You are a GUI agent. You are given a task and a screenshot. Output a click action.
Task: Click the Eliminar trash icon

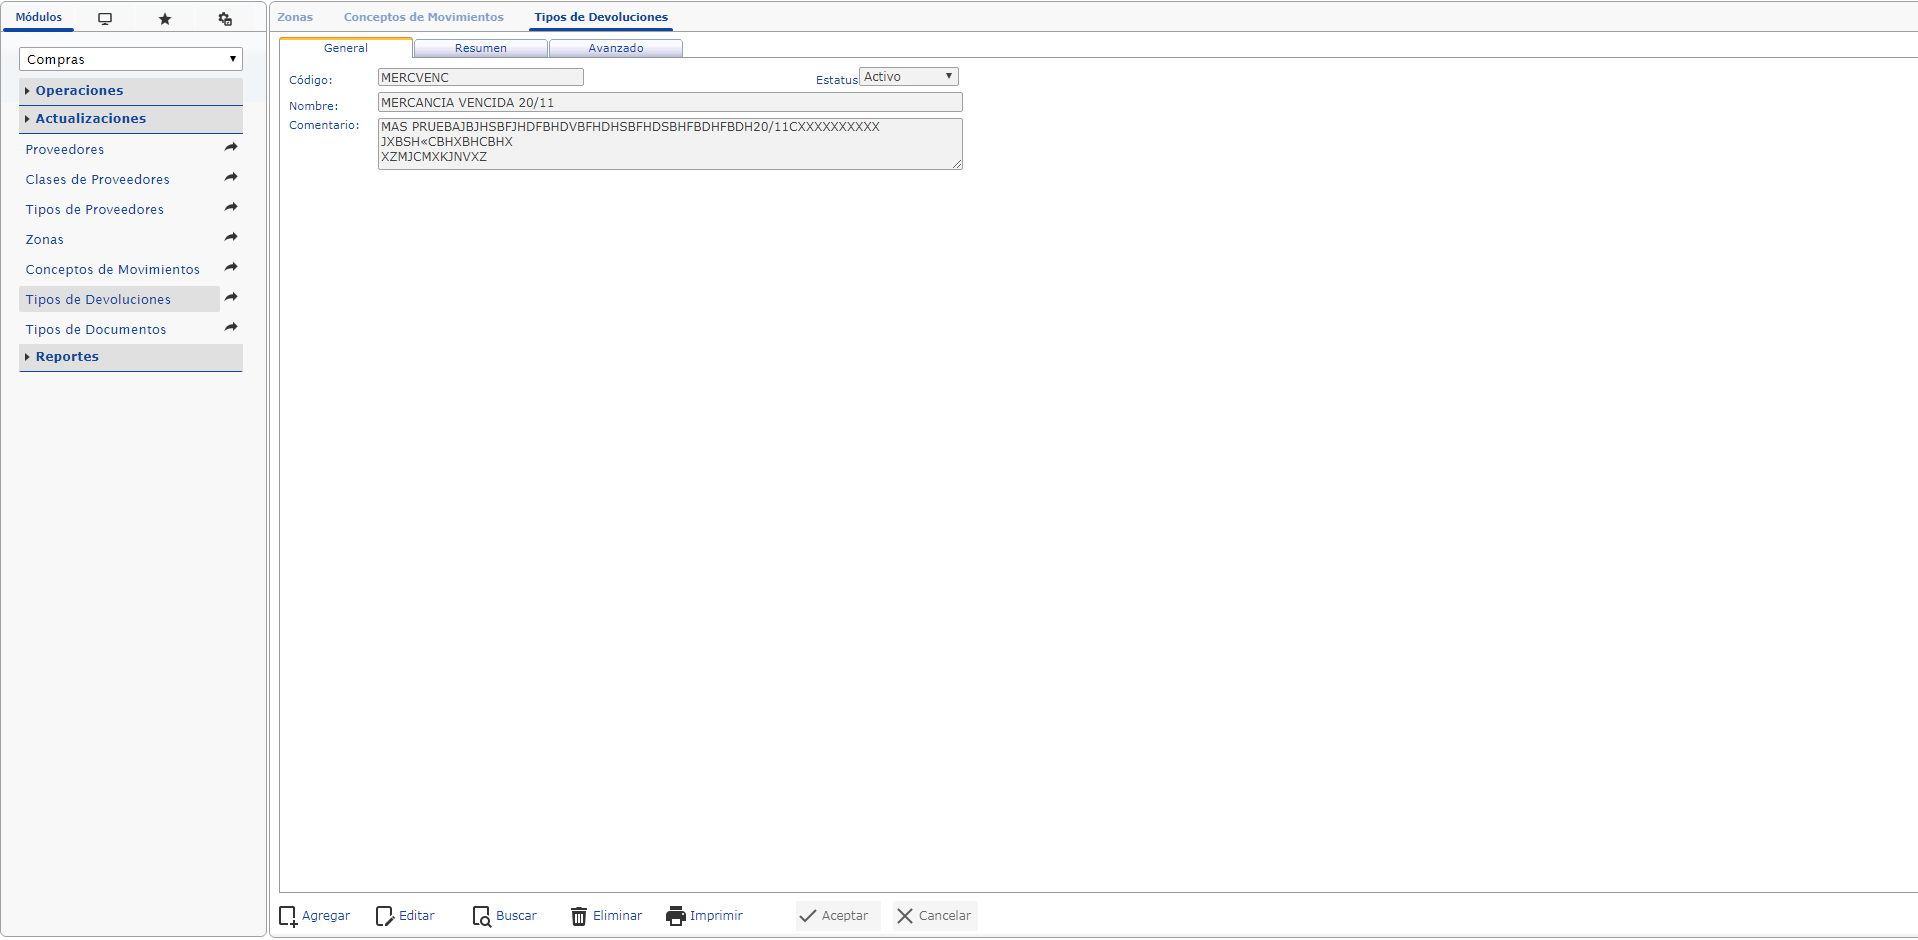tap(579, 916)
